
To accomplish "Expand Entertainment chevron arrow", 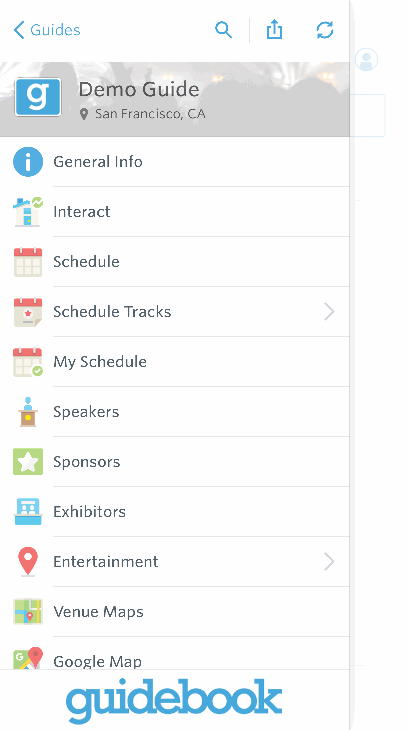I will [x=329, y=561].
